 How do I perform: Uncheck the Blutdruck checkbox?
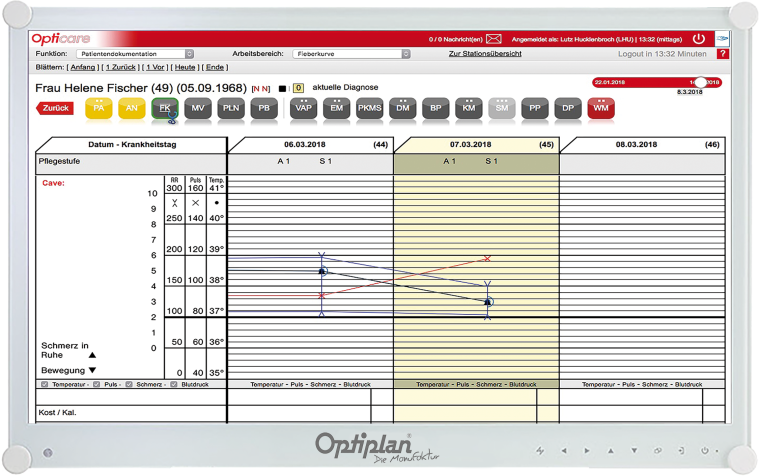click(171, 384)
